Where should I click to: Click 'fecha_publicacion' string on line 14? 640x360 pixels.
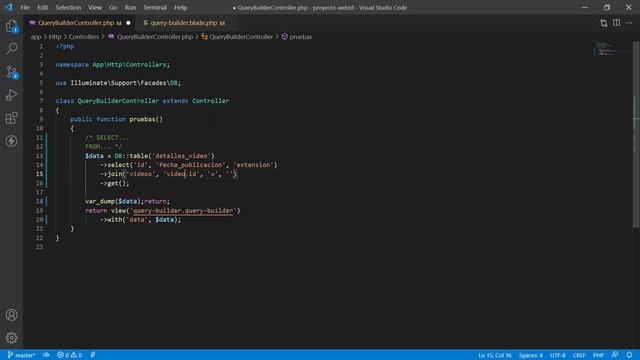tap(191, 165)
